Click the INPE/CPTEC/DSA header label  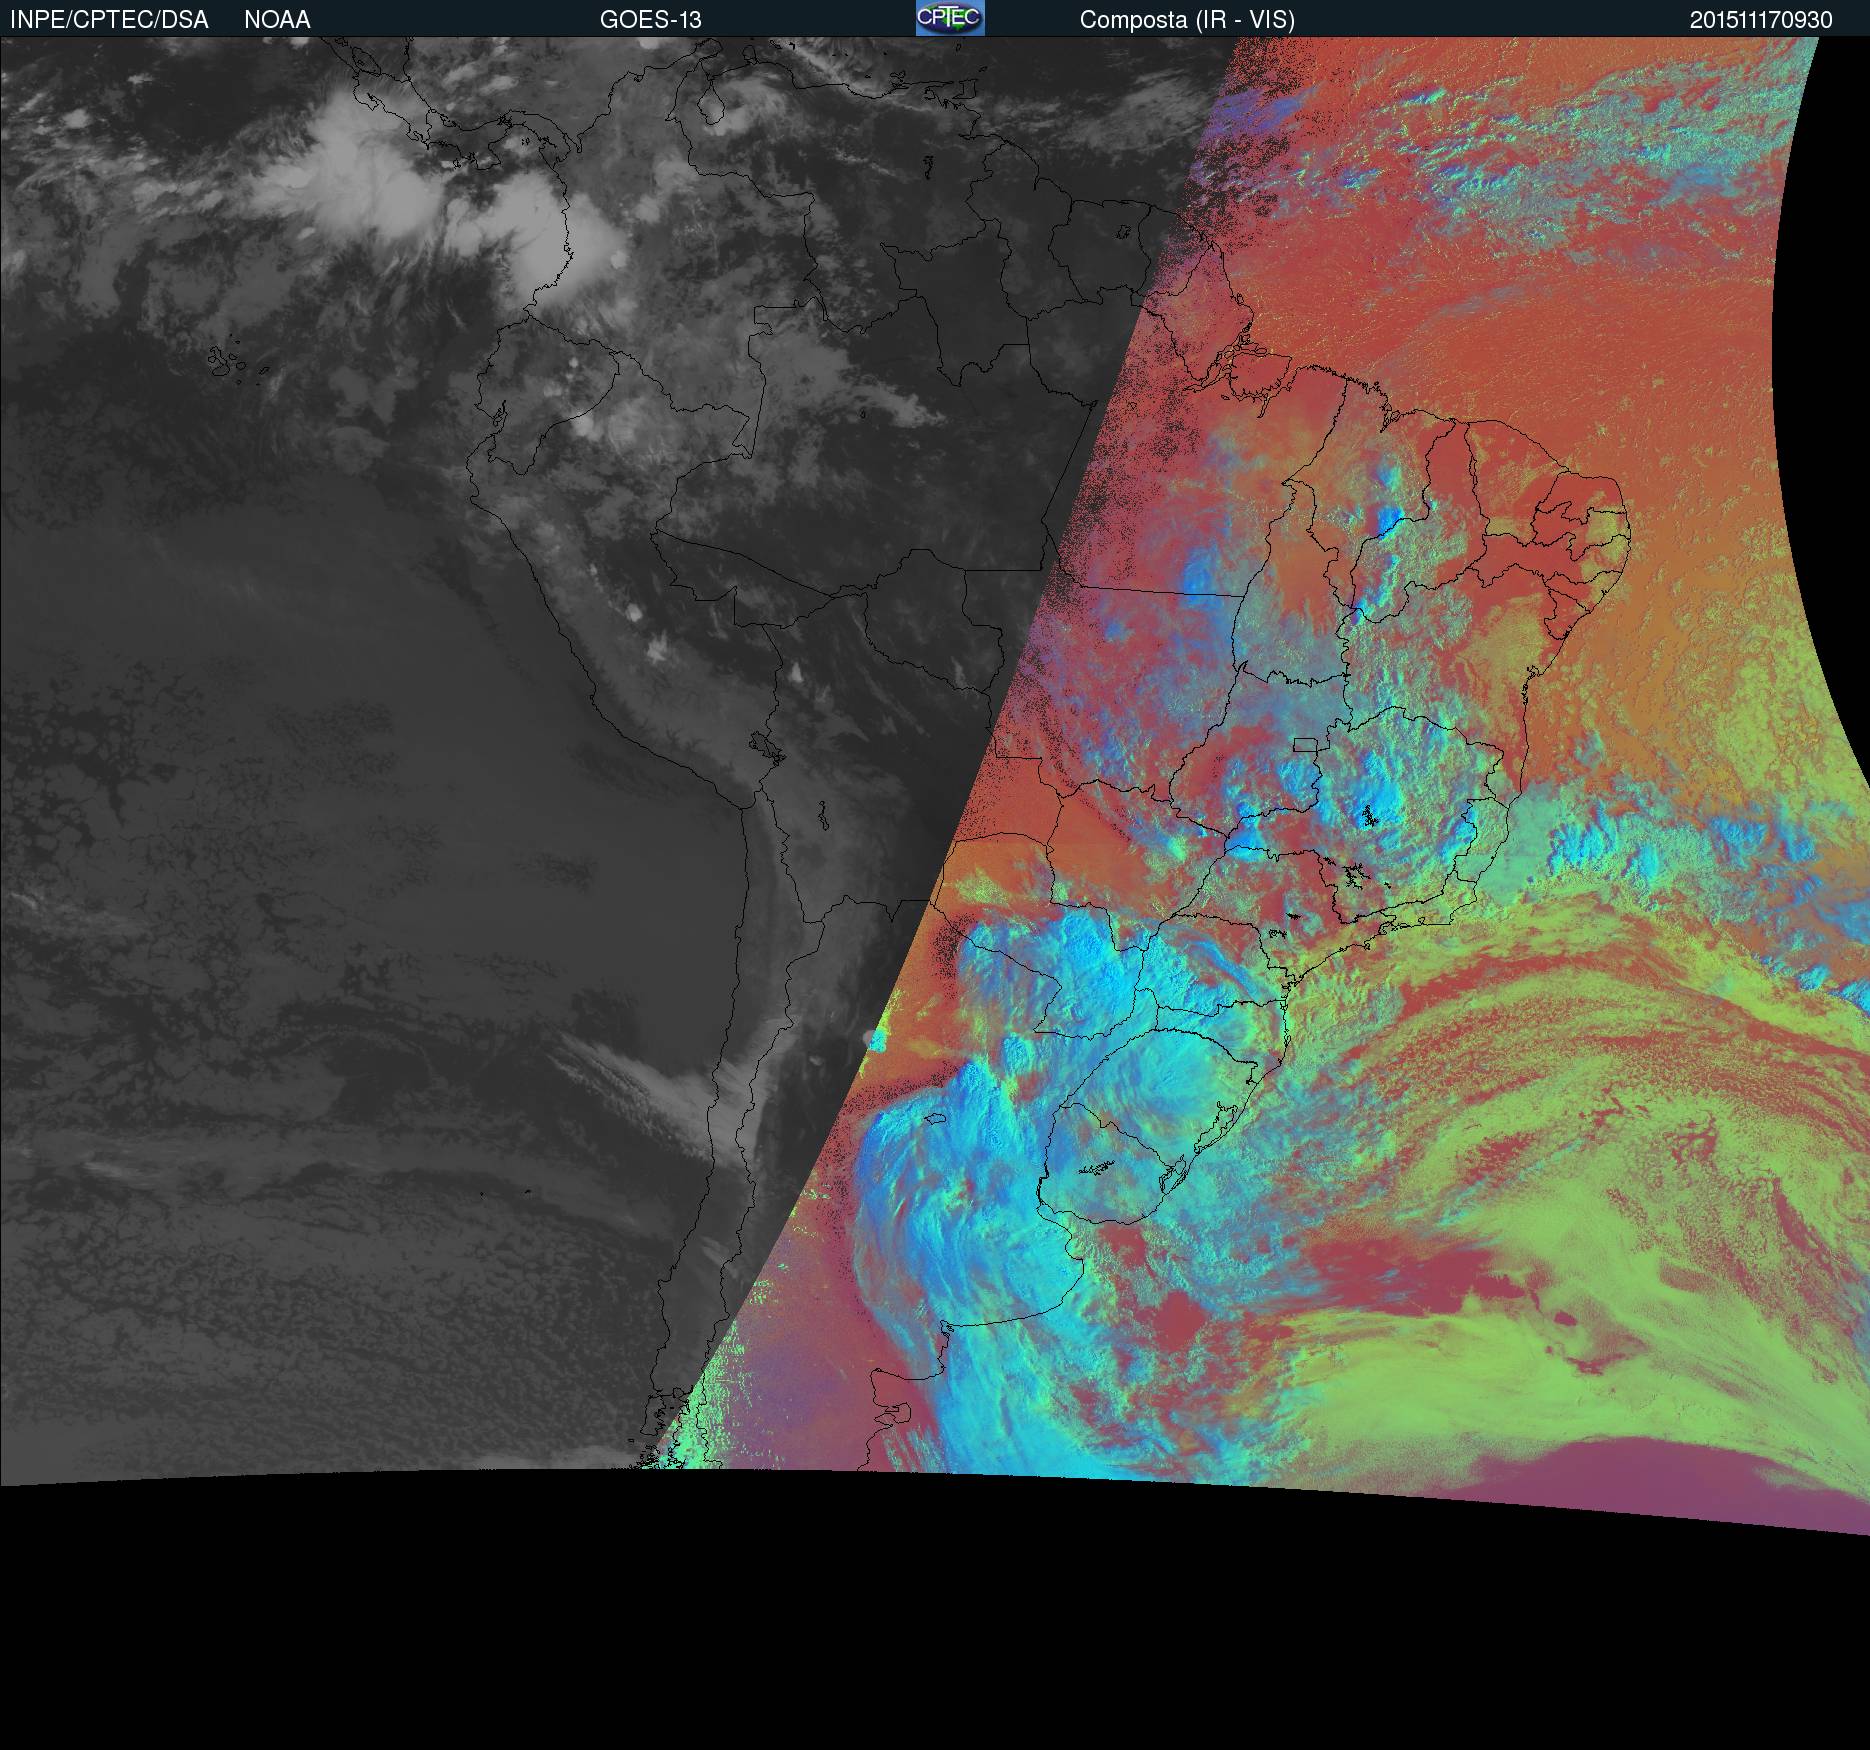tap(109, 20)
